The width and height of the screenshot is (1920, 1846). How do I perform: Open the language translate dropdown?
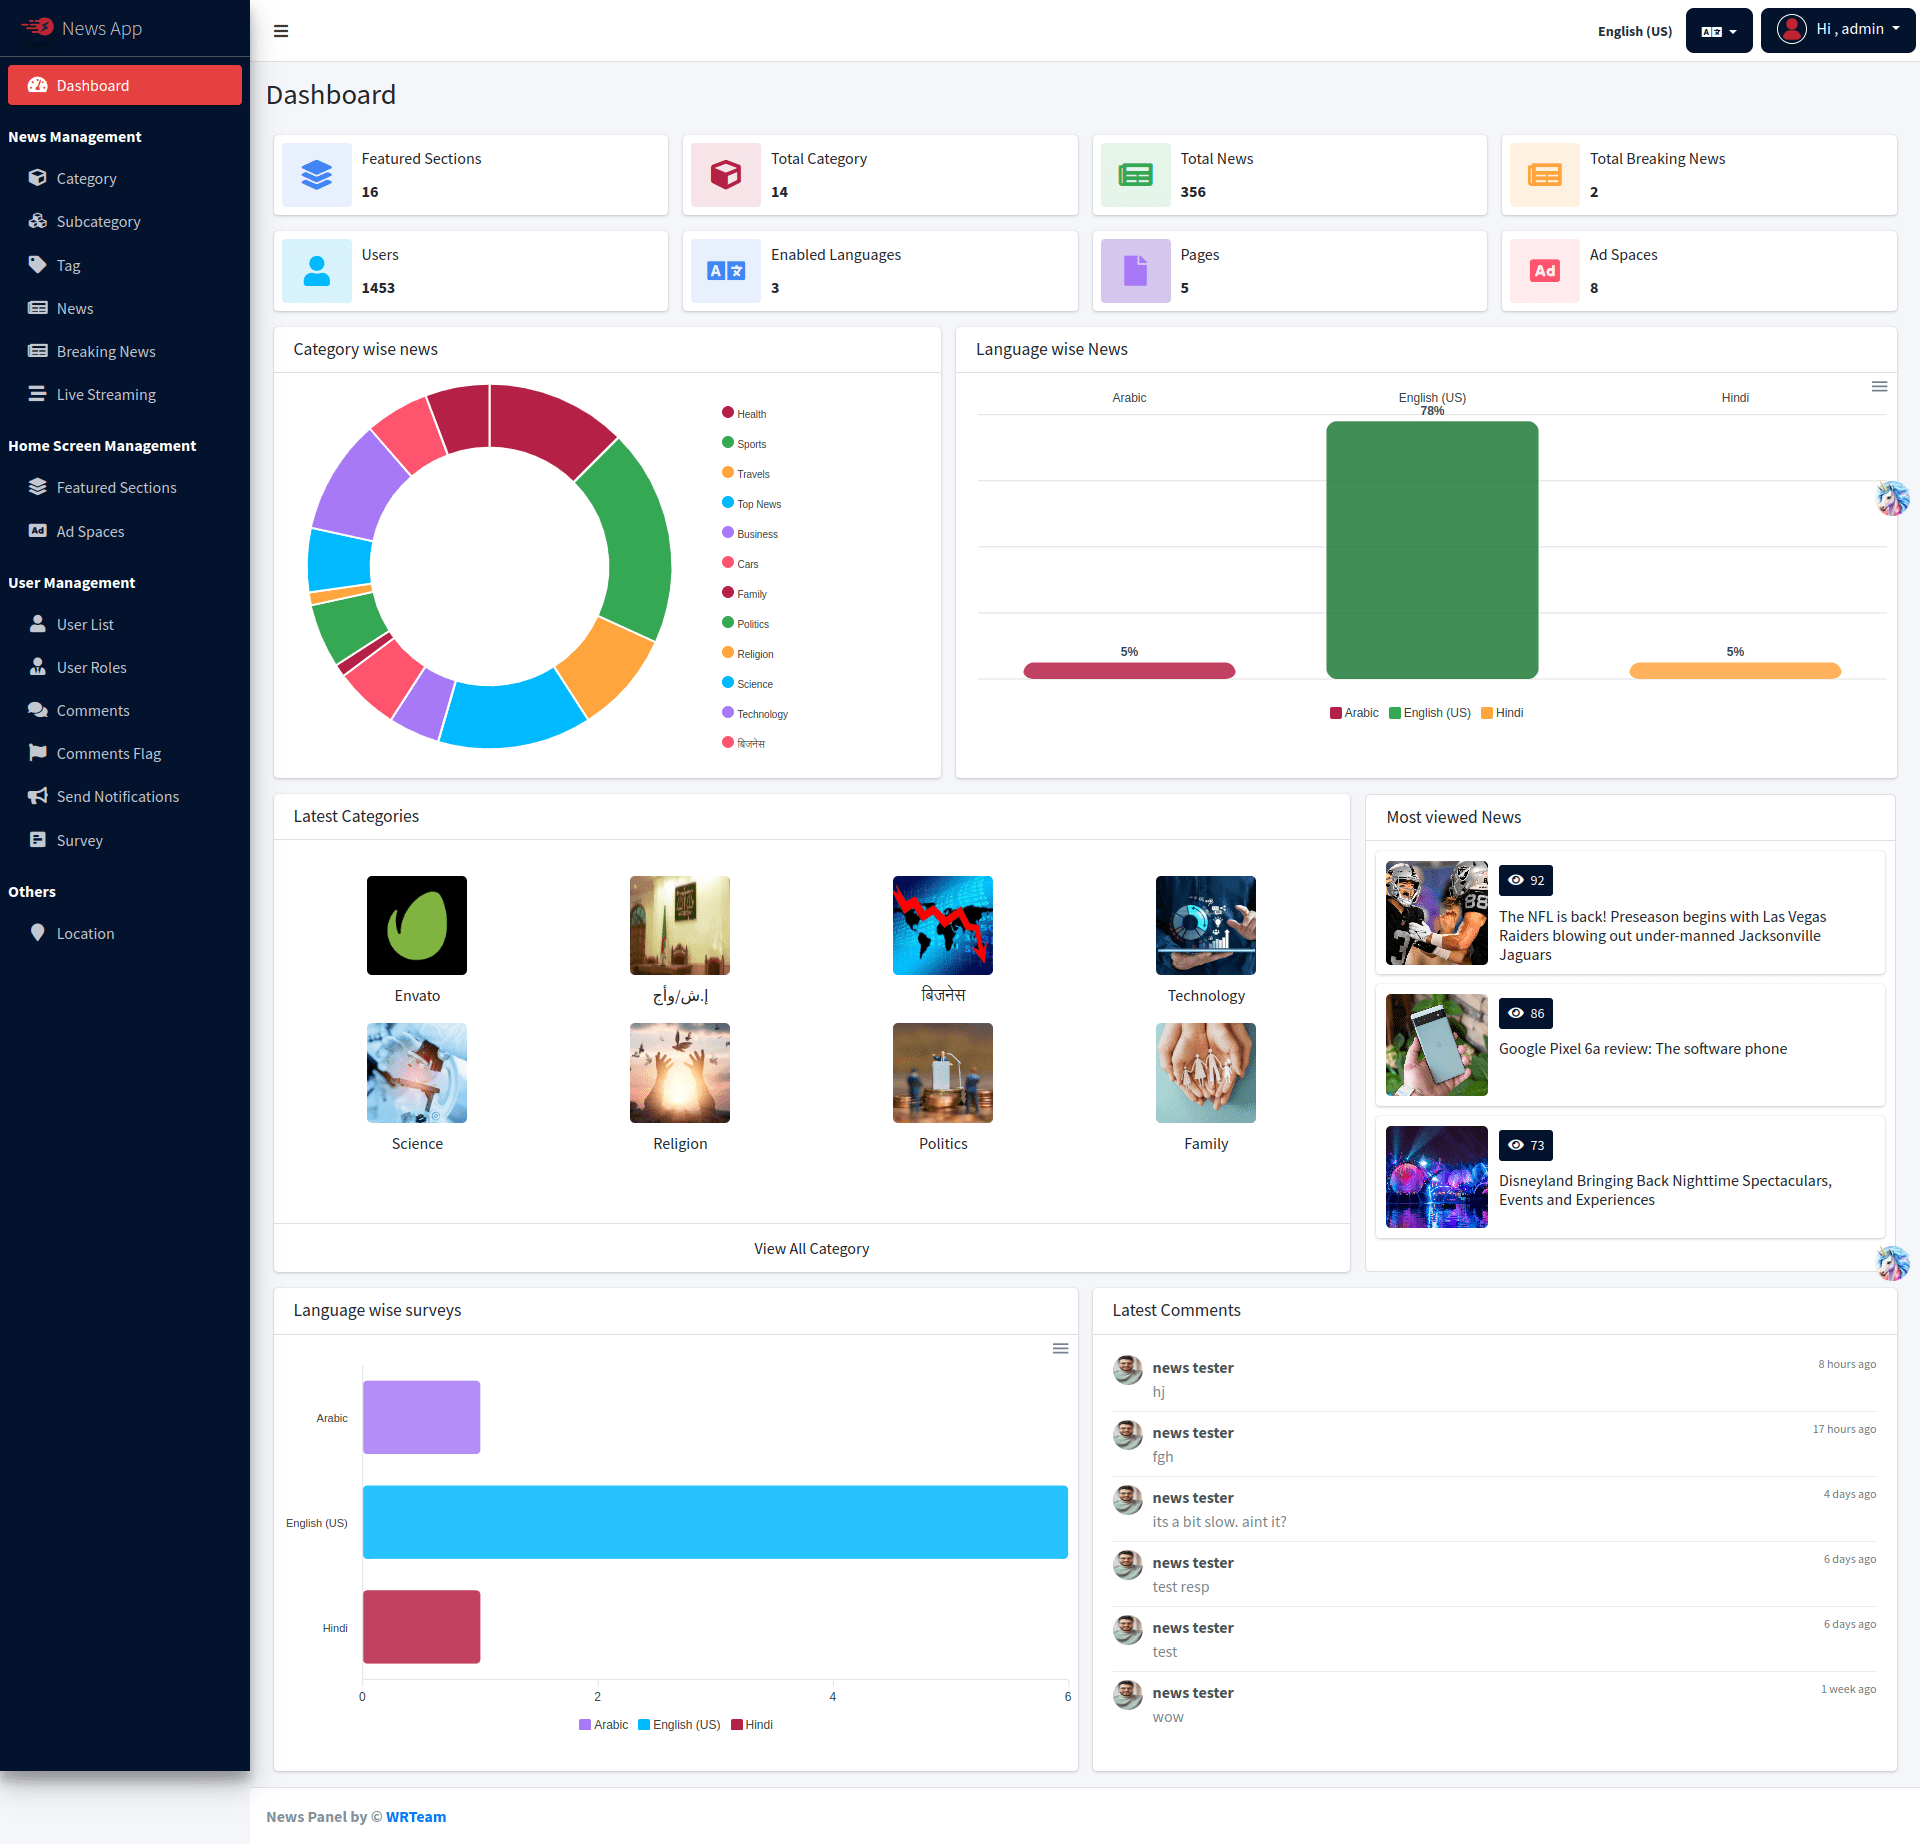pyautogui.click(x=1718, y=31)
